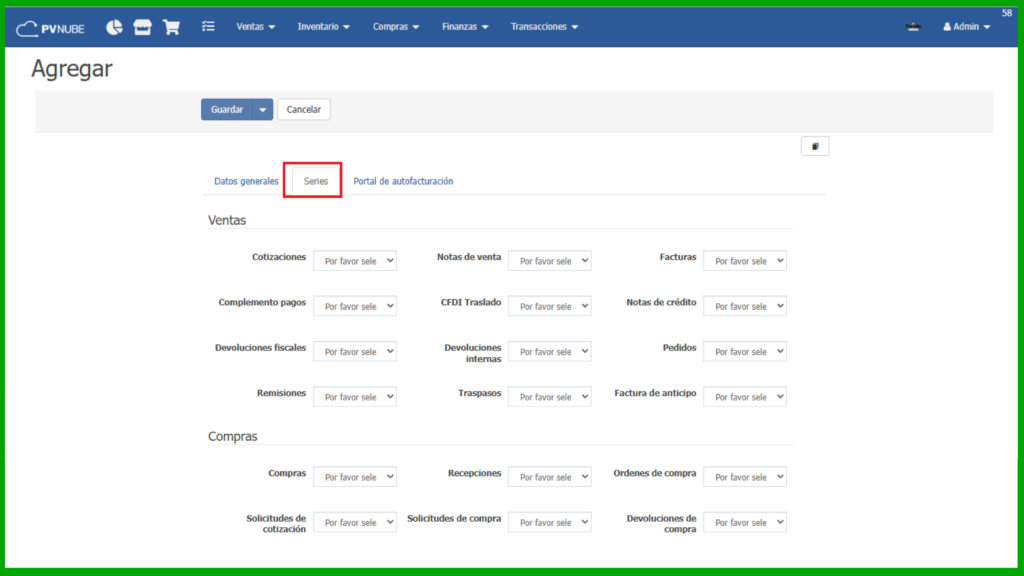
Task: Open the shopping cart icon
Action: click(x=171, y=27)
